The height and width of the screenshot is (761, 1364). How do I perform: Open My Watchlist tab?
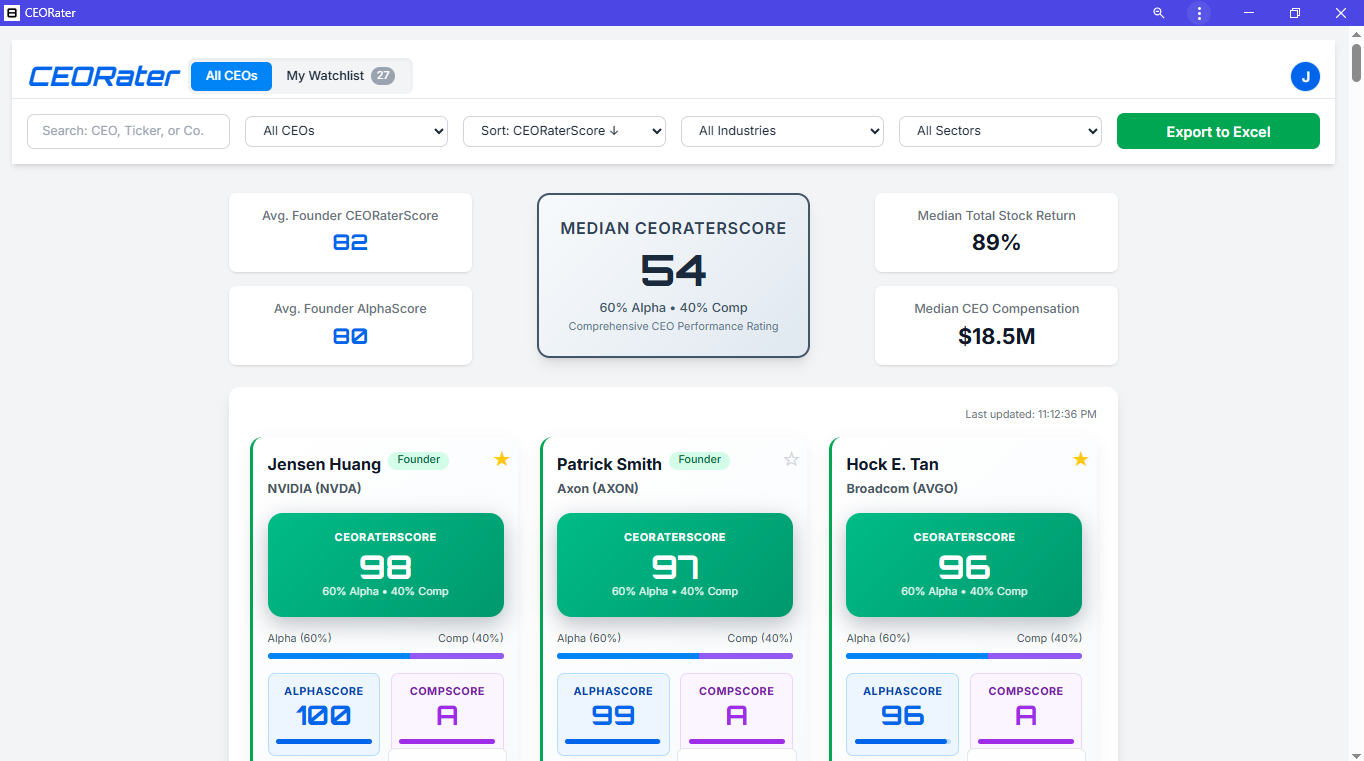coord(340,76)
